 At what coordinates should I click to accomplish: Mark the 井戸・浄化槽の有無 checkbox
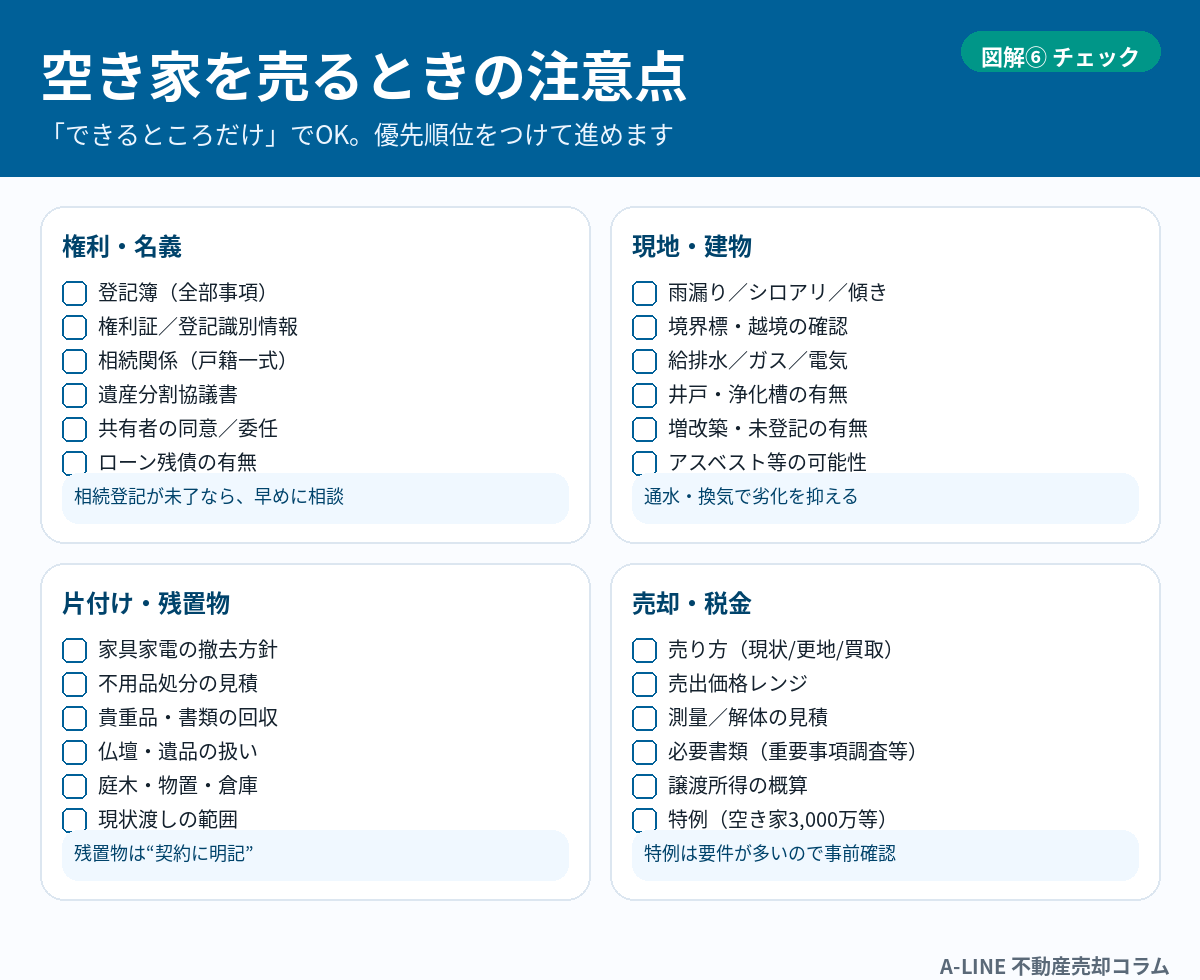coord(645,395)
